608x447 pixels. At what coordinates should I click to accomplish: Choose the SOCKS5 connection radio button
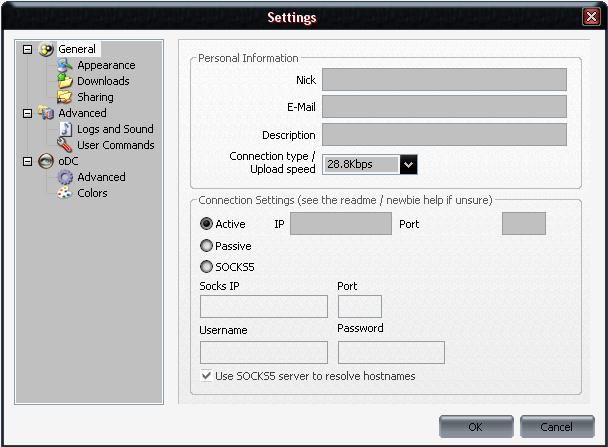(x=207, y=267)
